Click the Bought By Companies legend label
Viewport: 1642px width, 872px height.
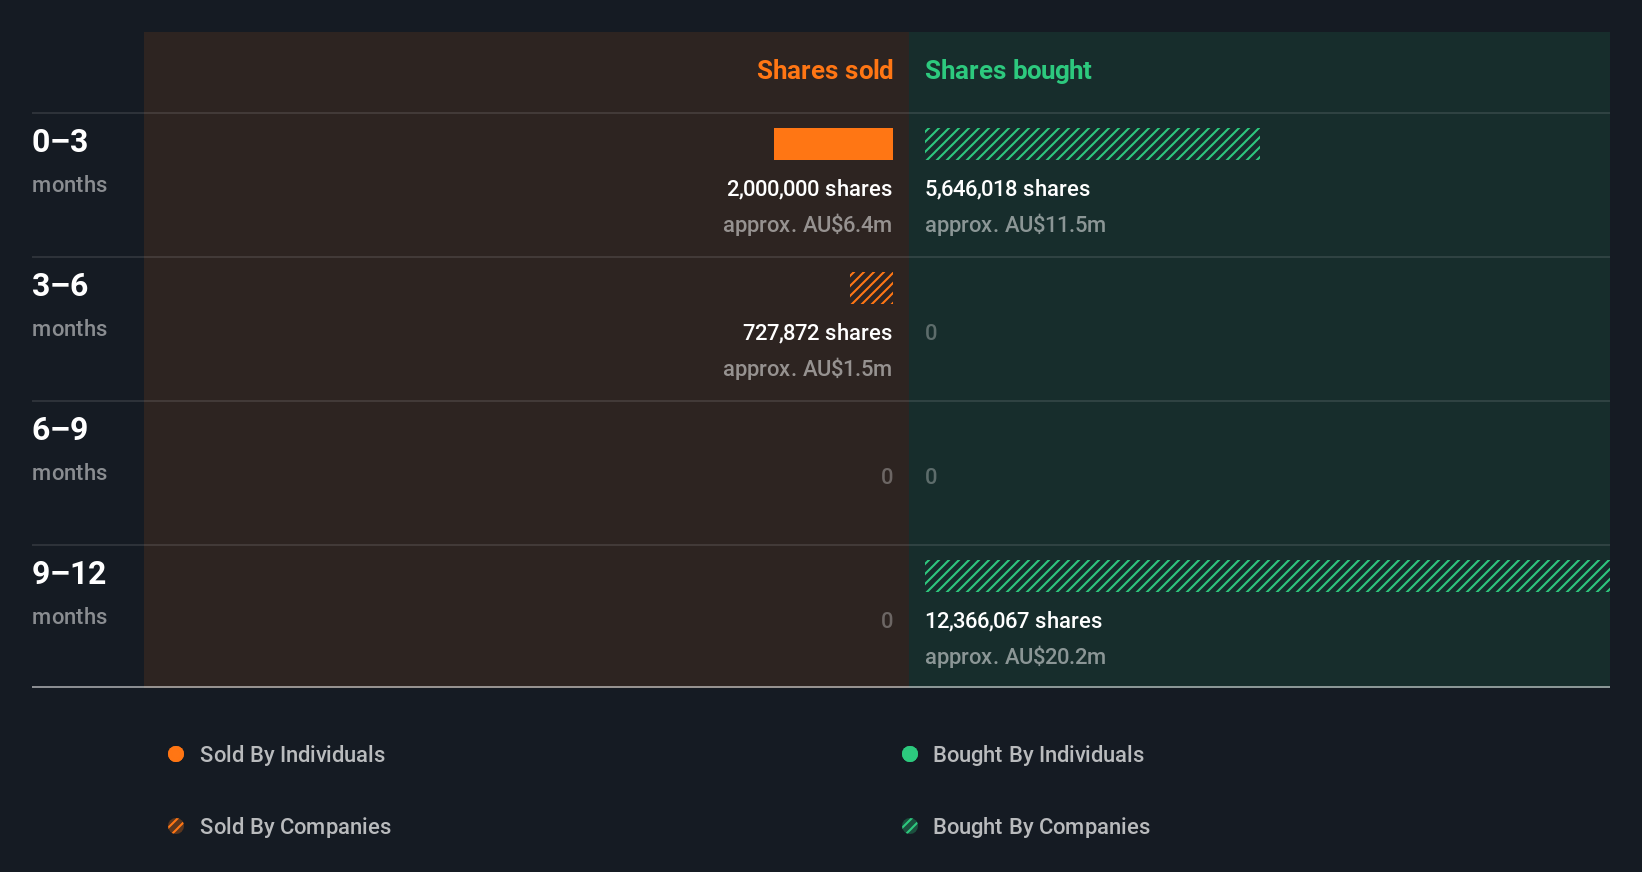1041,826
